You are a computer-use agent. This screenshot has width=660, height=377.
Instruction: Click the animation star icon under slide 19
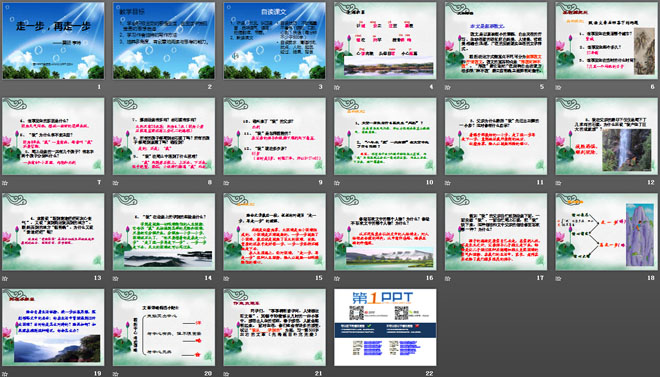[x=5, y=374]
